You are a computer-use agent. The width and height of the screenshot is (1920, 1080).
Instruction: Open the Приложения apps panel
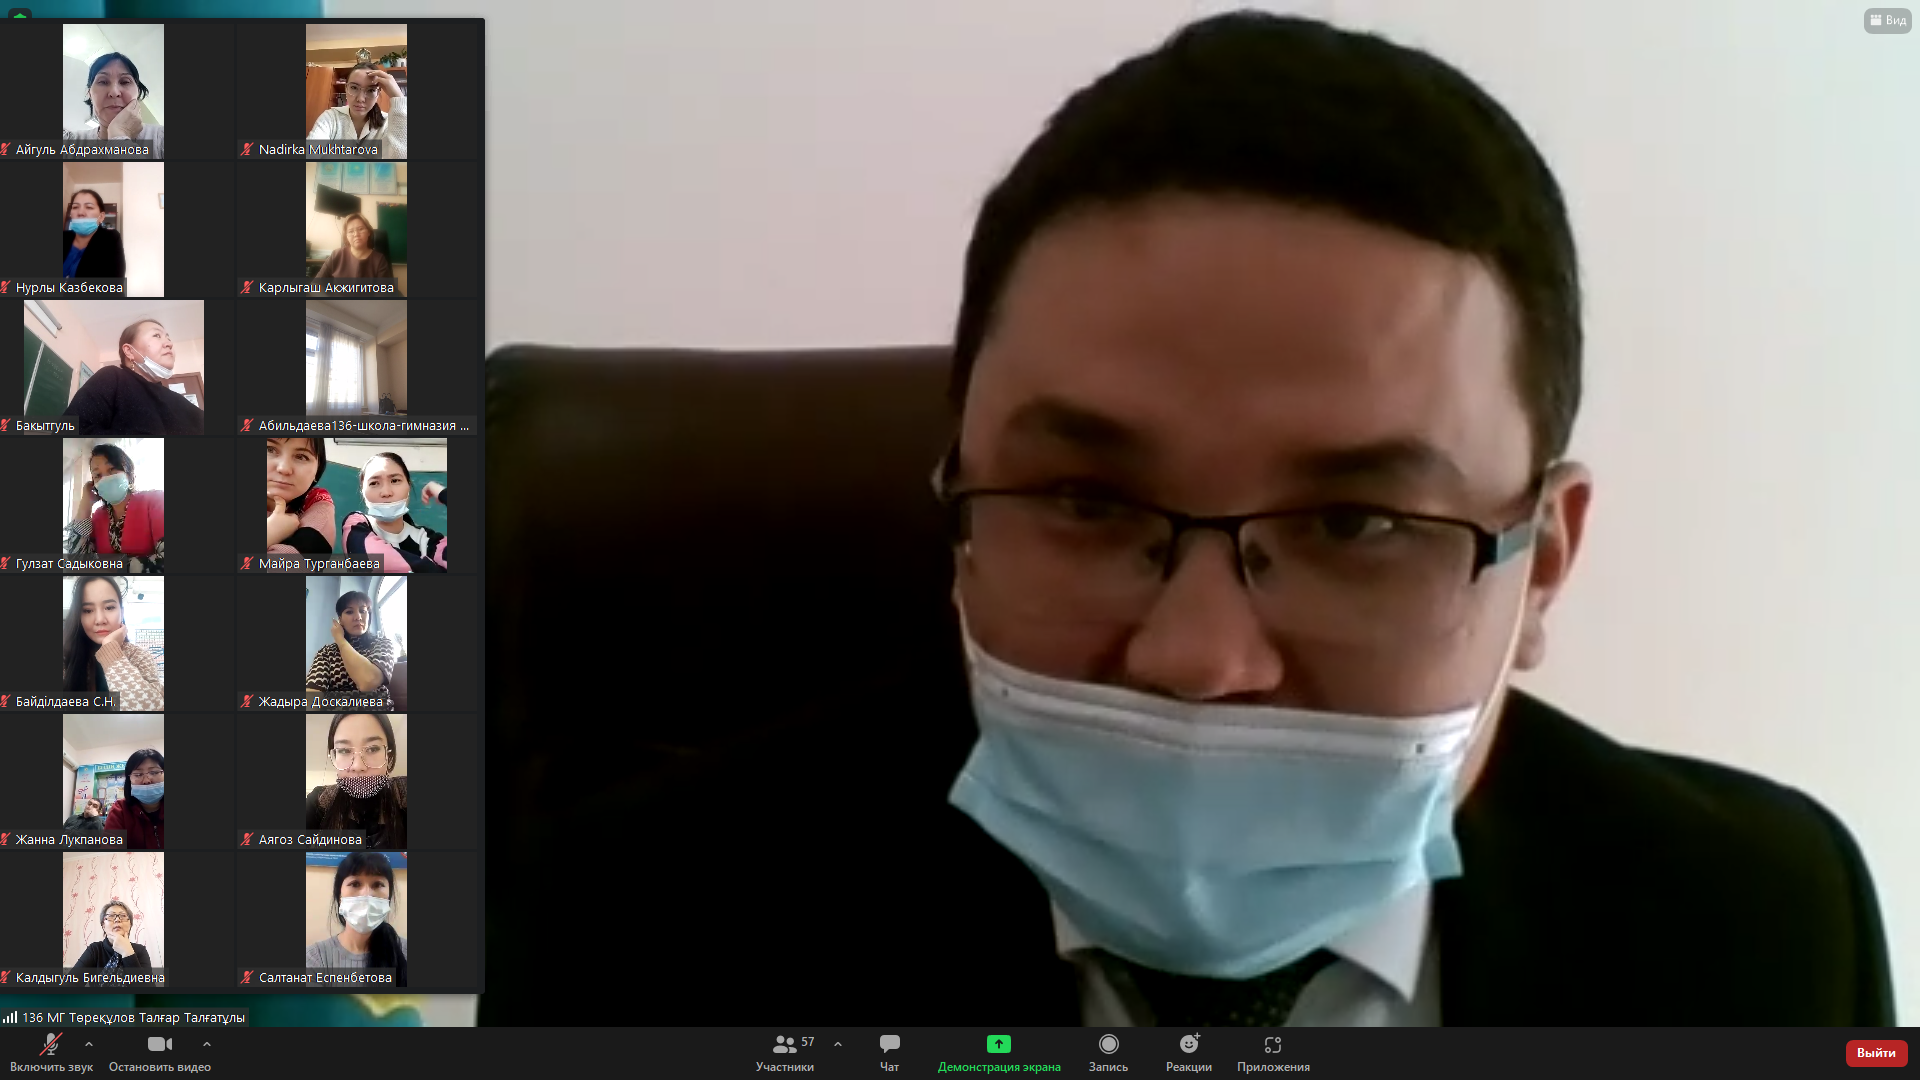tap(1272, 1052)
